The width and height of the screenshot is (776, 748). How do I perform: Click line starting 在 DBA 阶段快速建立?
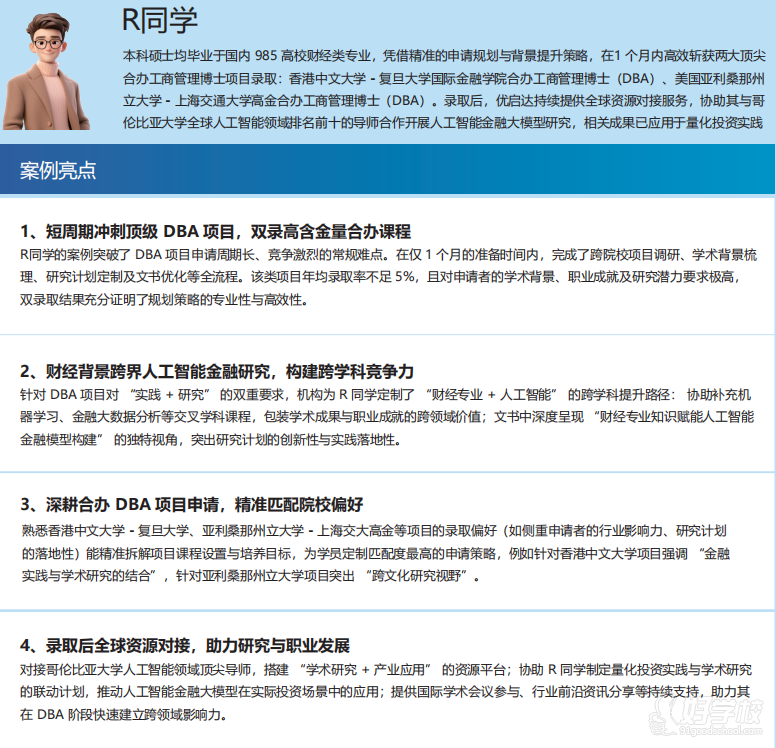click(x=123, y=714)
